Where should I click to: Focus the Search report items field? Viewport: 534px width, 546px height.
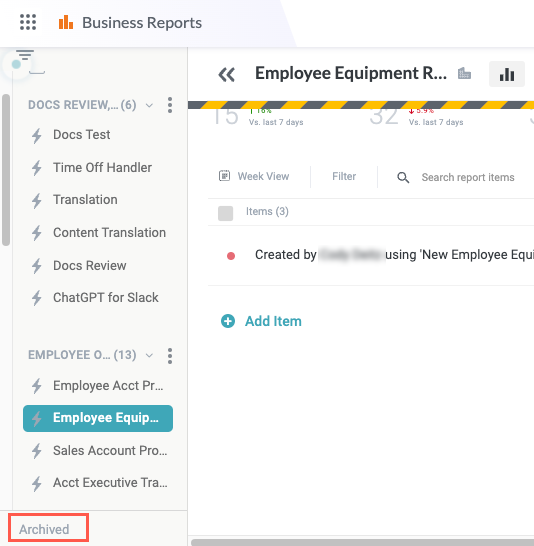(468, 177)
